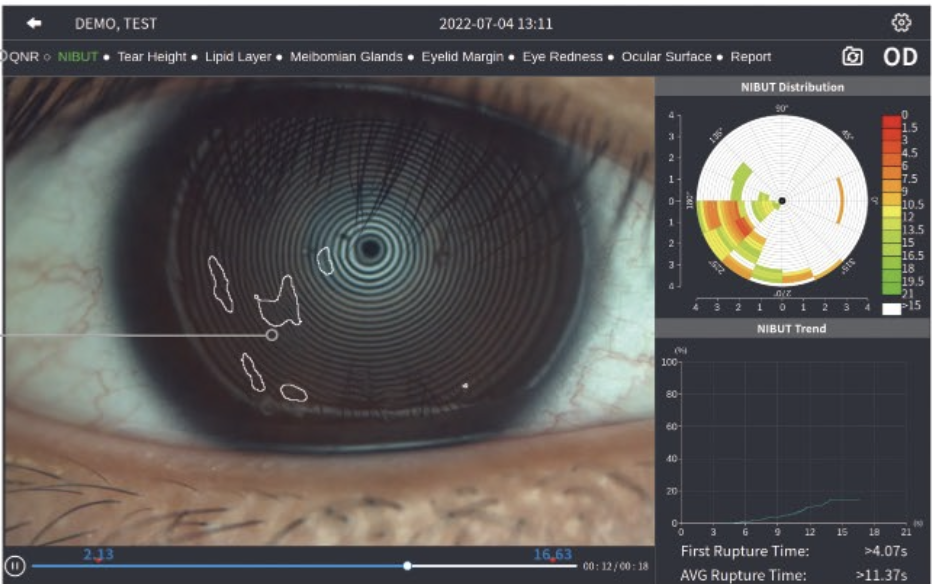Open settings with the gear icon
932x584 pixels.
(x=901, y=23)
